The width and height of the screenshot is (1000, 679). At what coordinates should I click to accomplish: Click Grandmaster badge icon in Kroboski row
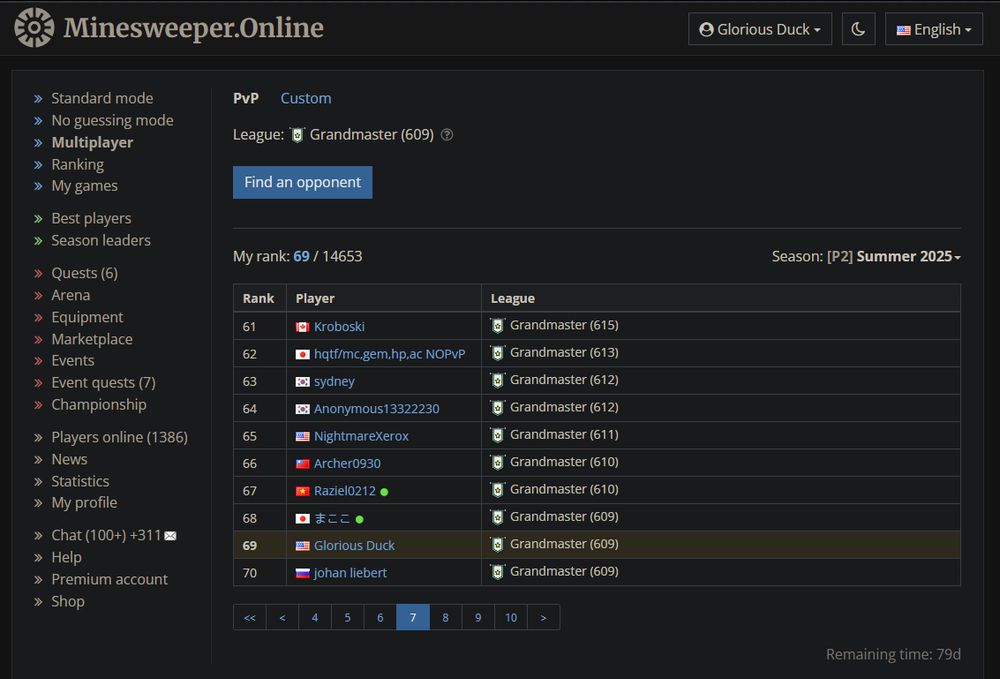coord(497,326)
